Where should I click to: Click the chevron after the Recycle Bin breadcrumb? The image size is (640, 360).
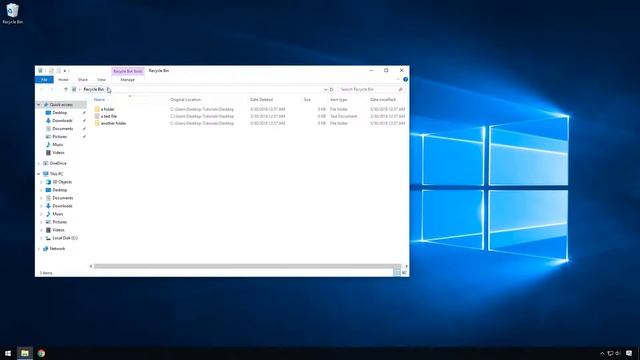click(x=108, y=89)
